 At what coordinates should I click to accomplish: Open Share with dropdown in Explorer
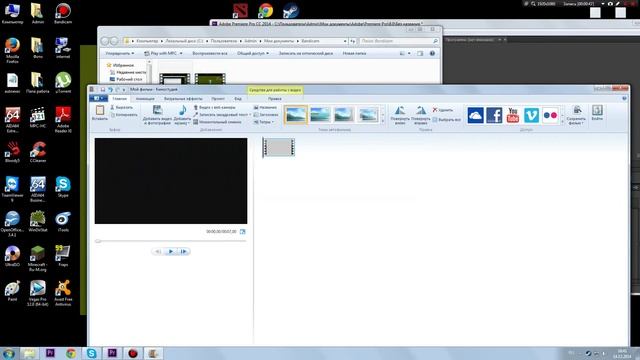253,53
